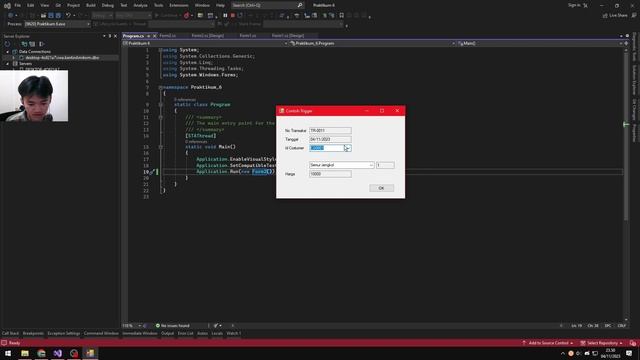Open the Praktikum_6.Program class dropdown

453,43
